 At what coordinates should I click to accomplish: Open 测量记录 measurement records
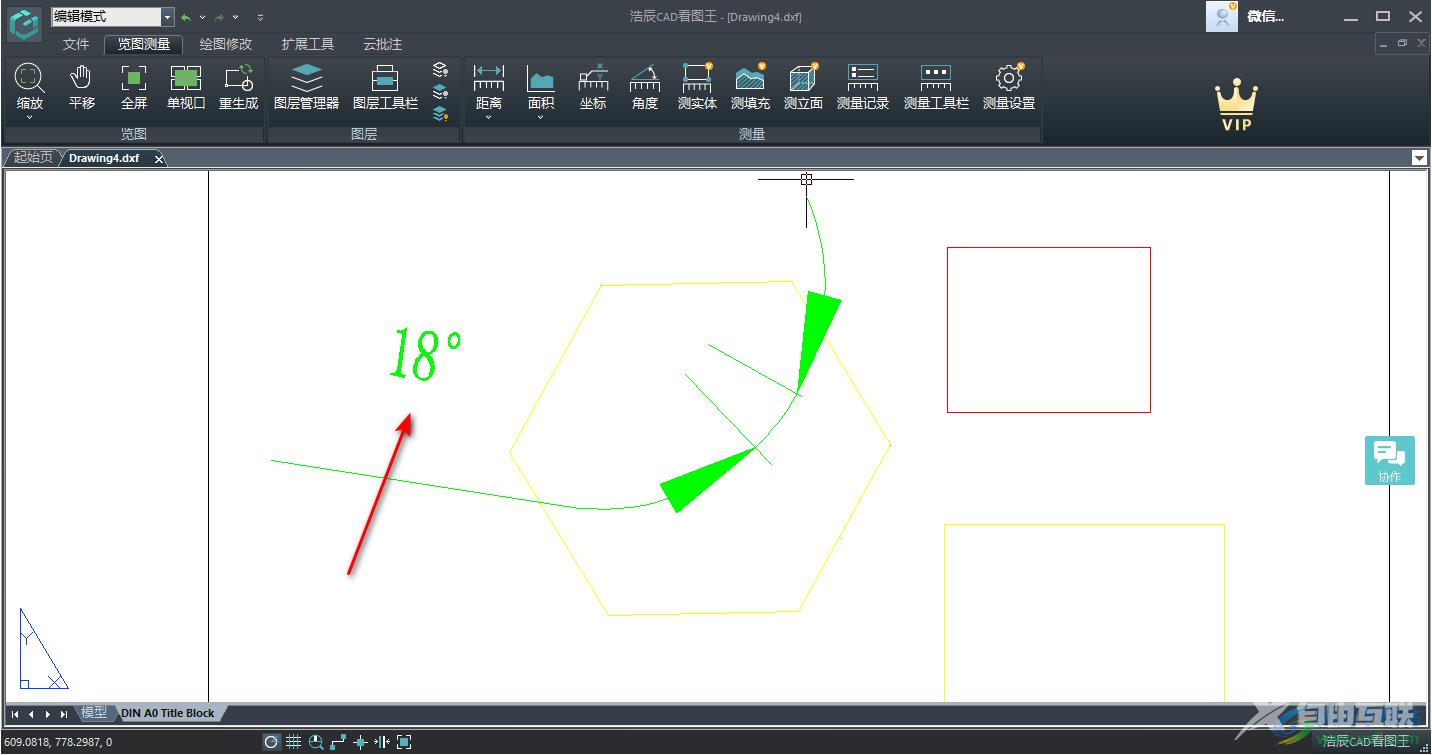point(863,86)
